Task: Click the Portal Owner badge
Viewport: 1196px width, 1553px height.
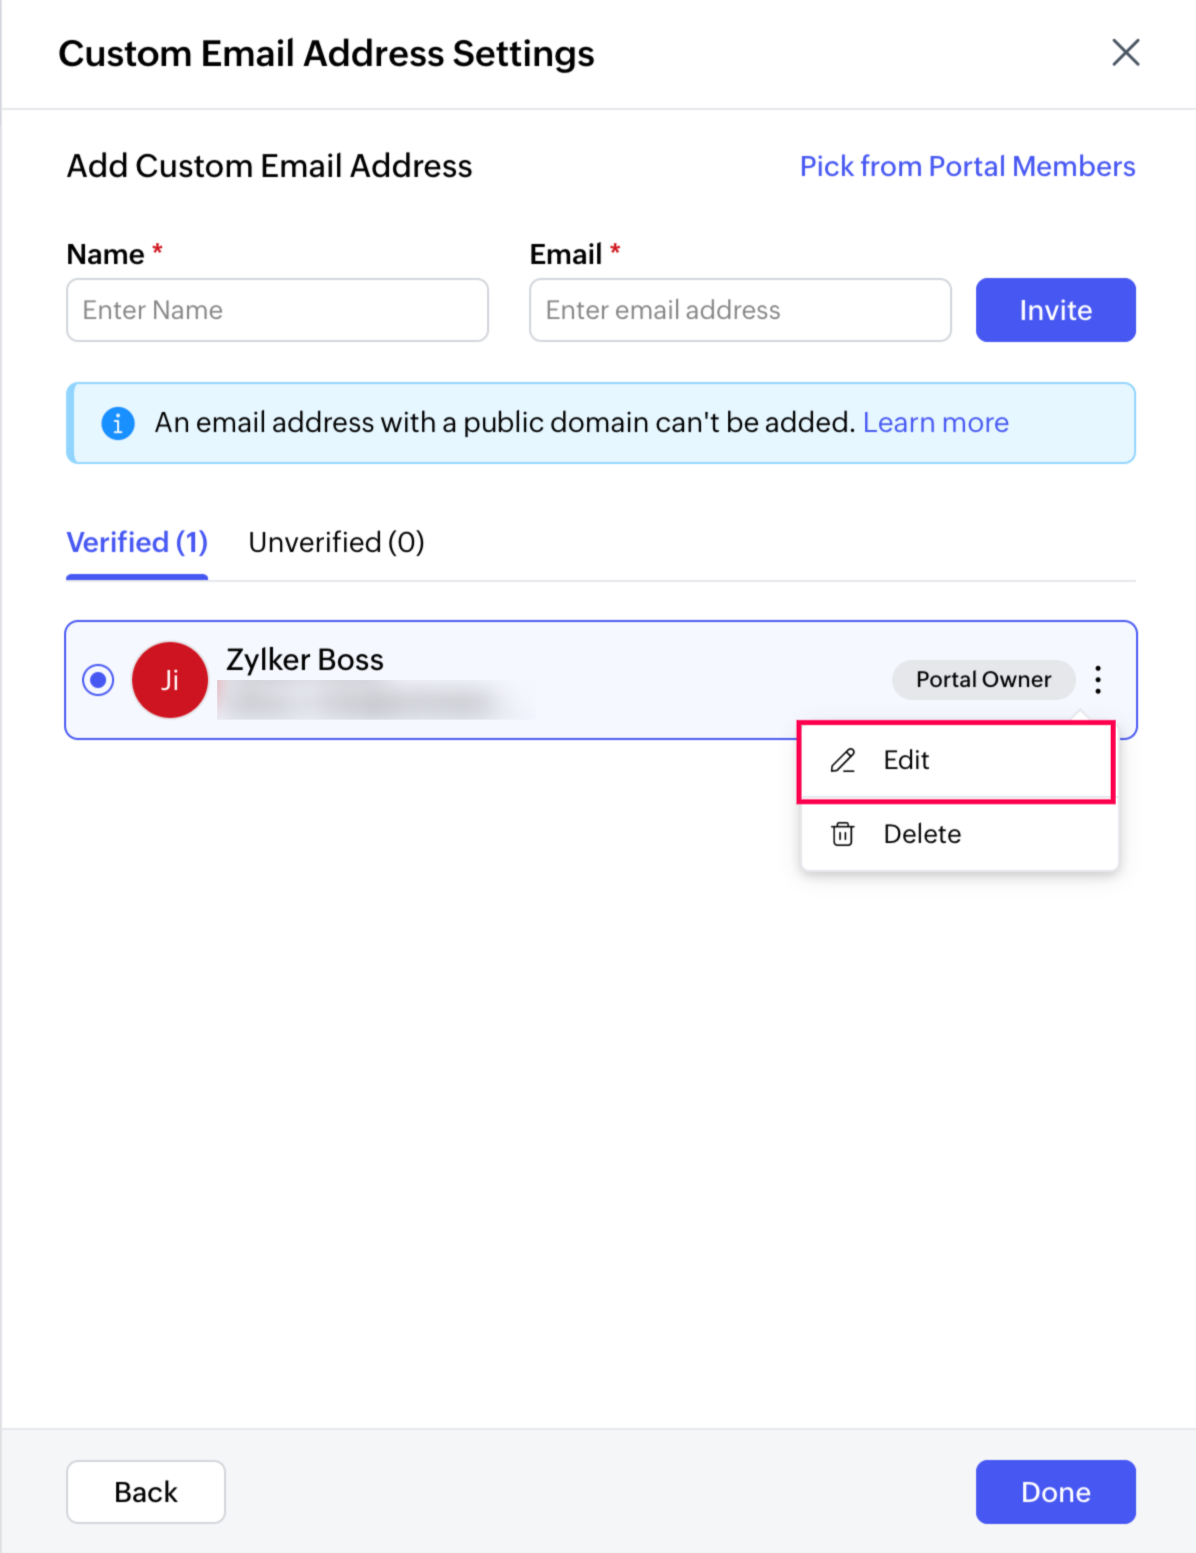Action: pyautogui.click(x=983, y=680)
